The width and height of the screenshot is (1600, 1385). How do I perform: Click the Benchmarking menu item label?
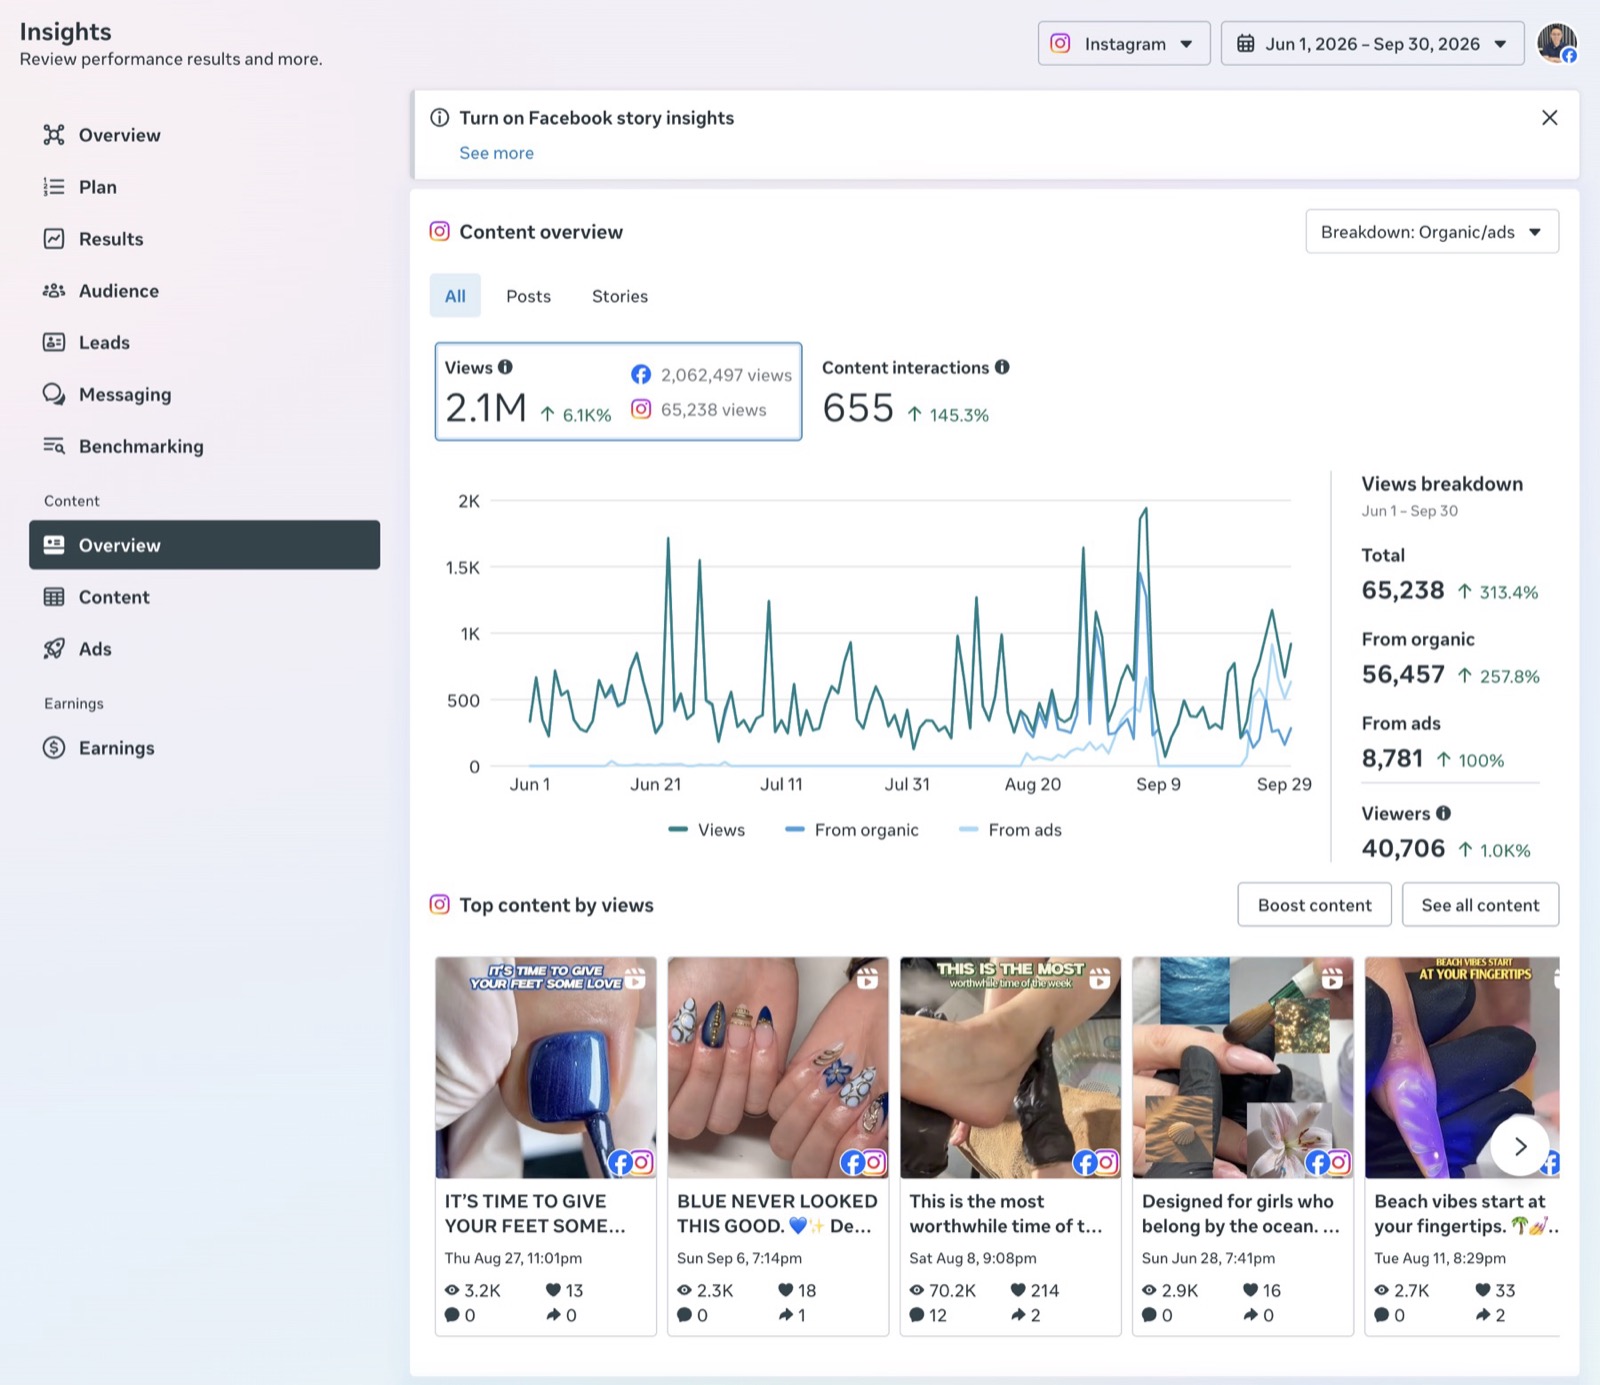(x=141, y=446)
